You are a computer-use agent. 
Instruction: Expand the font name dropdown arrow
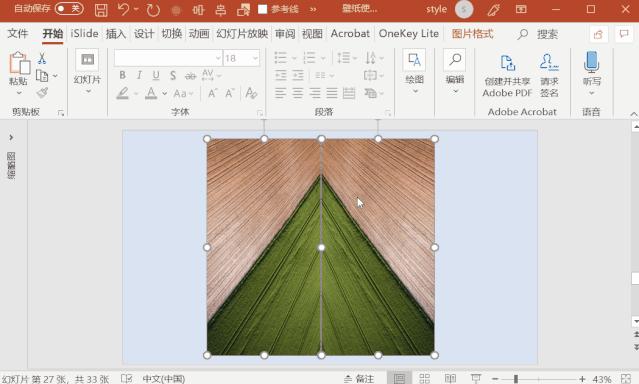point(218,58)
